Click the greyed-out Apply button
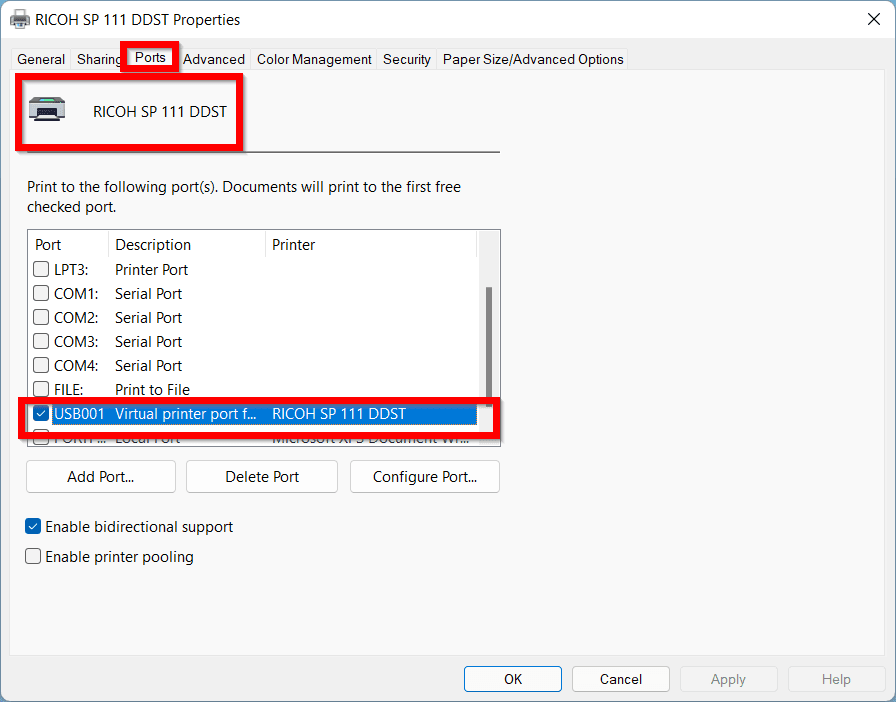The width and height of the screenshot is (896, 702). (x=728, y=679)
